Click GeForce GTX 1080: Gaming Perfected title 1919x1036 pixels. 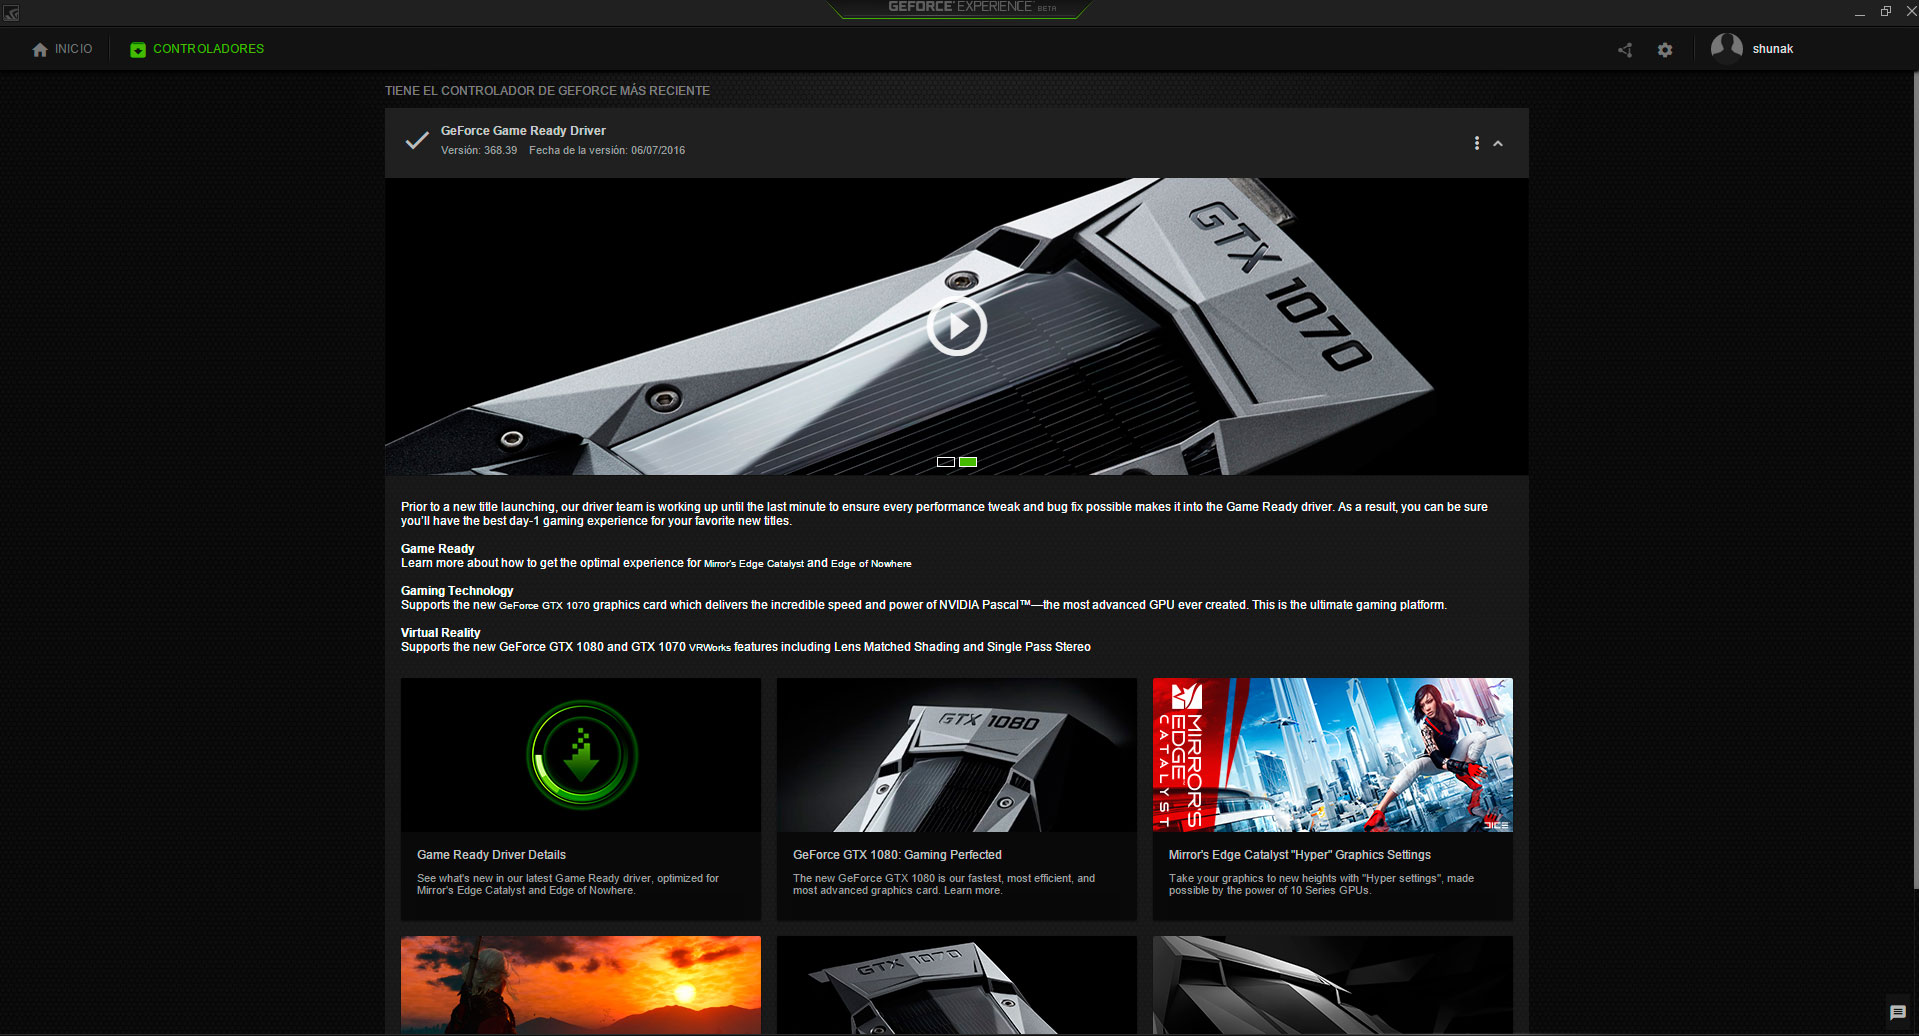pyautogui.click(x=897, y=855)
